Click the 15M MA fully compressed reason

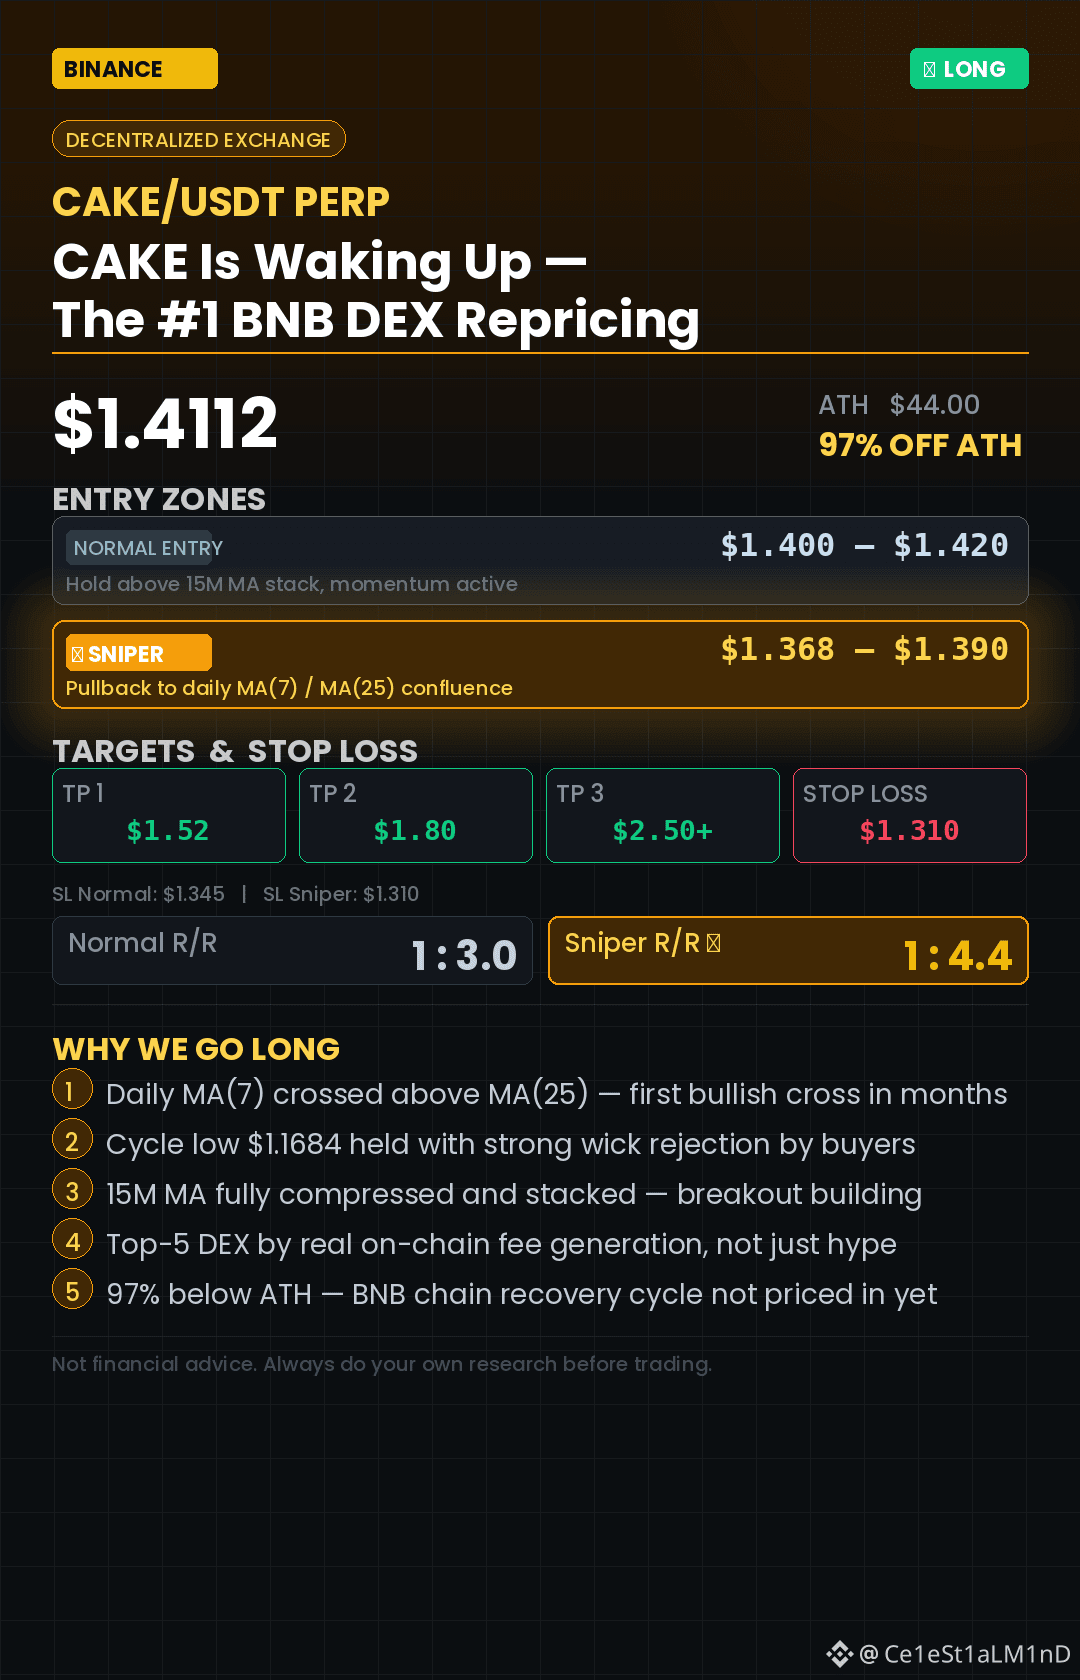[514, 1194]
